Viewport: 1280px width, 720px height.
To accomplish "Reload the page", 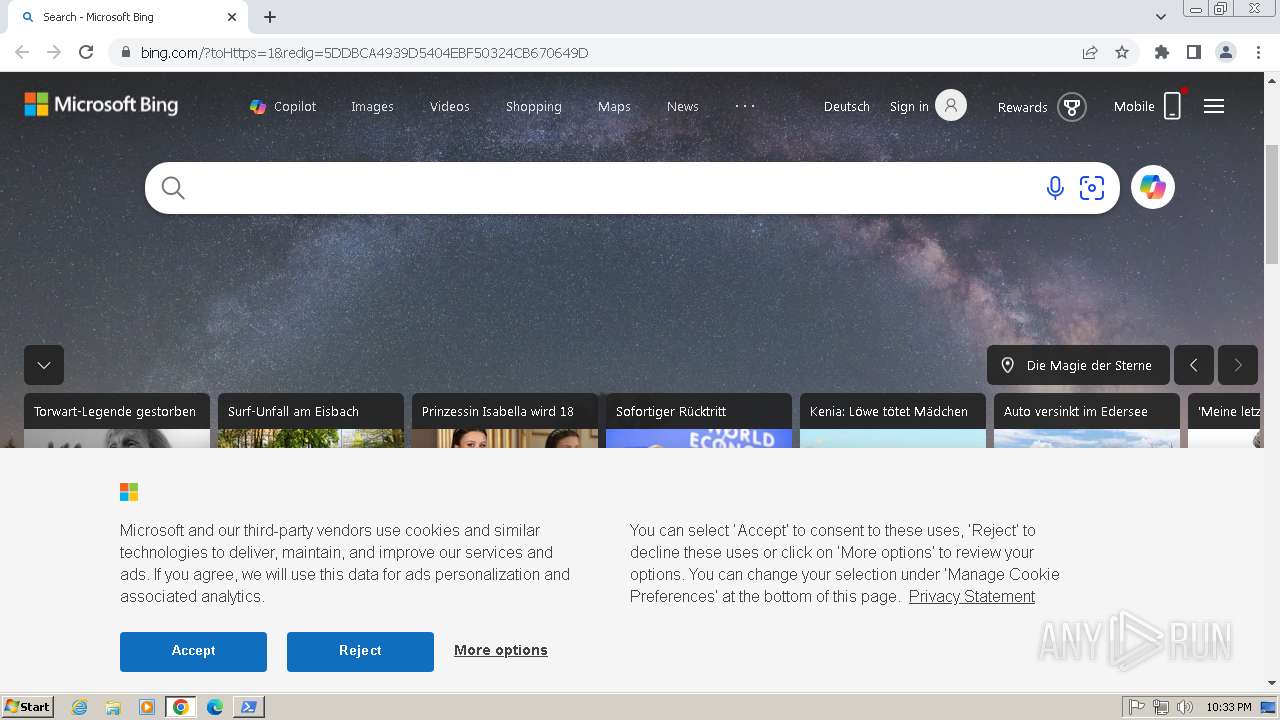I will pyautogui.click(x=86, y=52).
